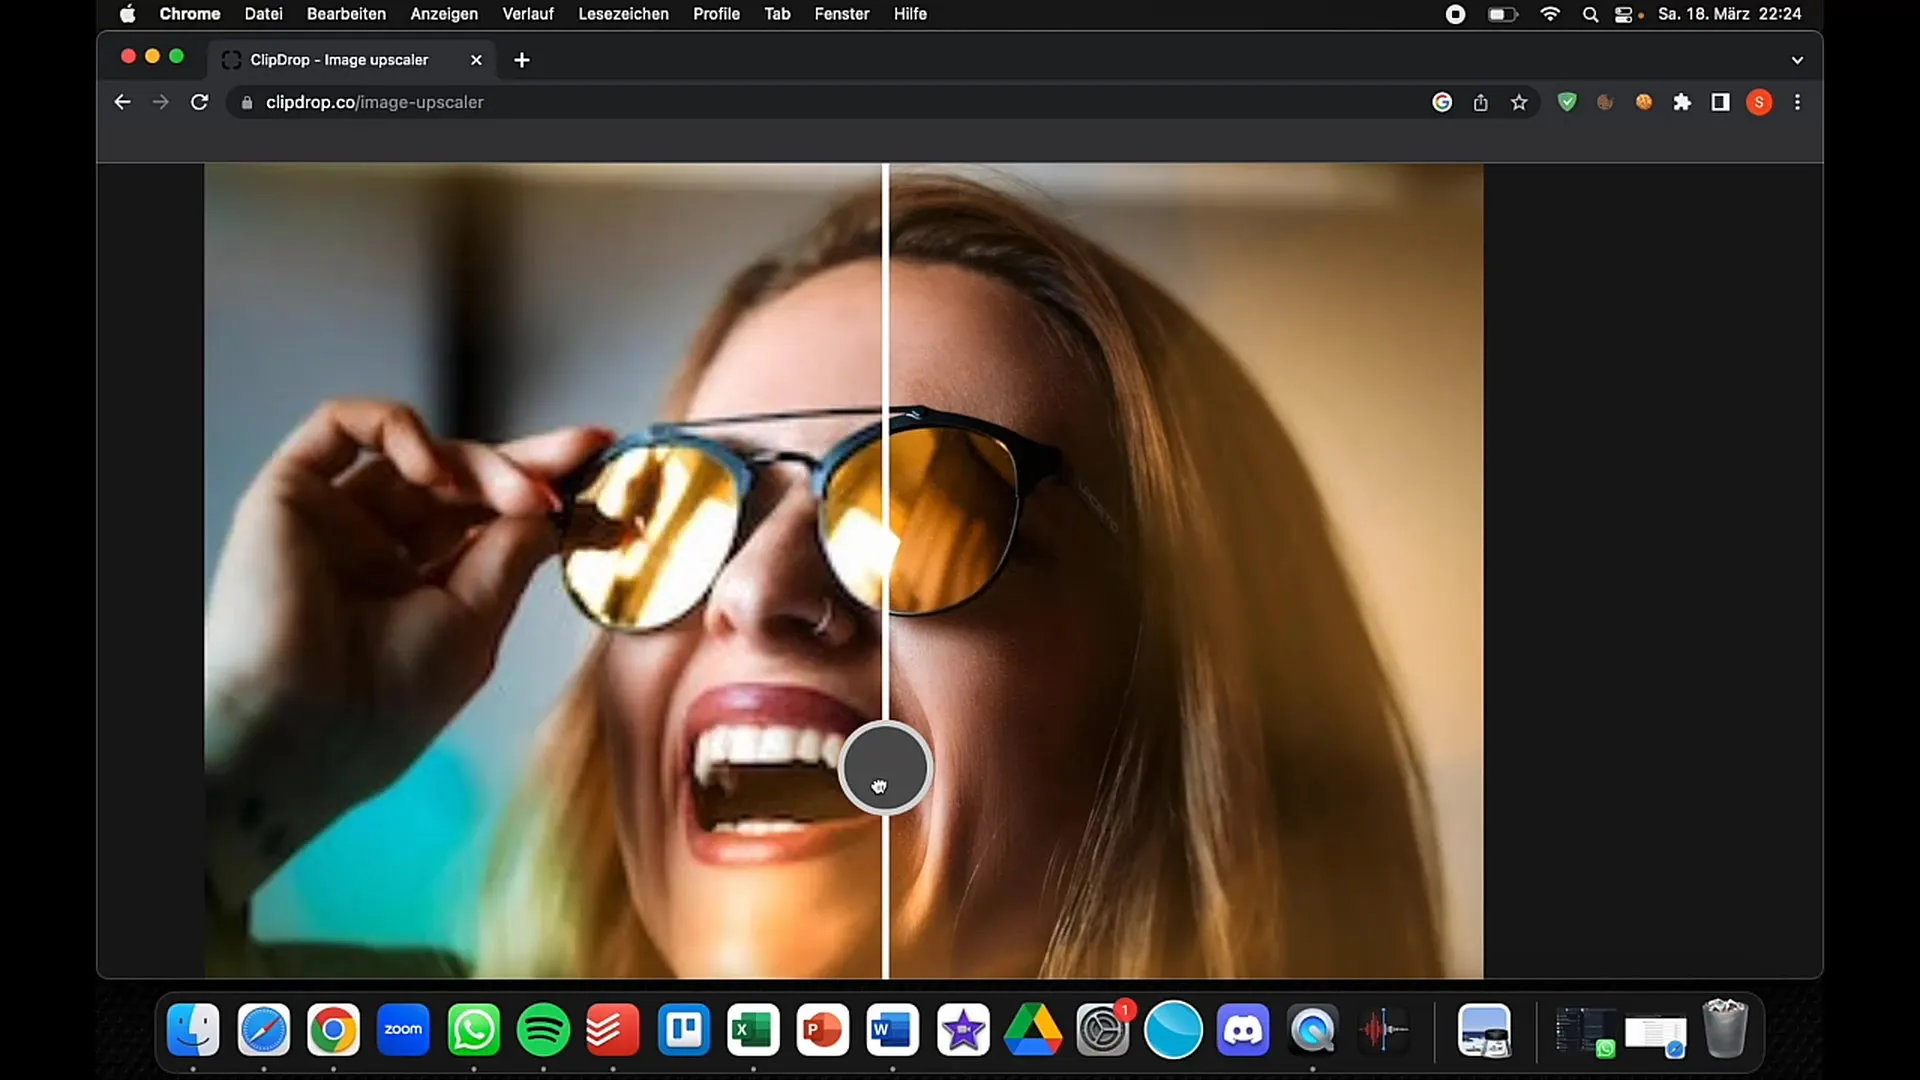Open the Fenster menu
1920x1080 pixels.
coord(842,14)
